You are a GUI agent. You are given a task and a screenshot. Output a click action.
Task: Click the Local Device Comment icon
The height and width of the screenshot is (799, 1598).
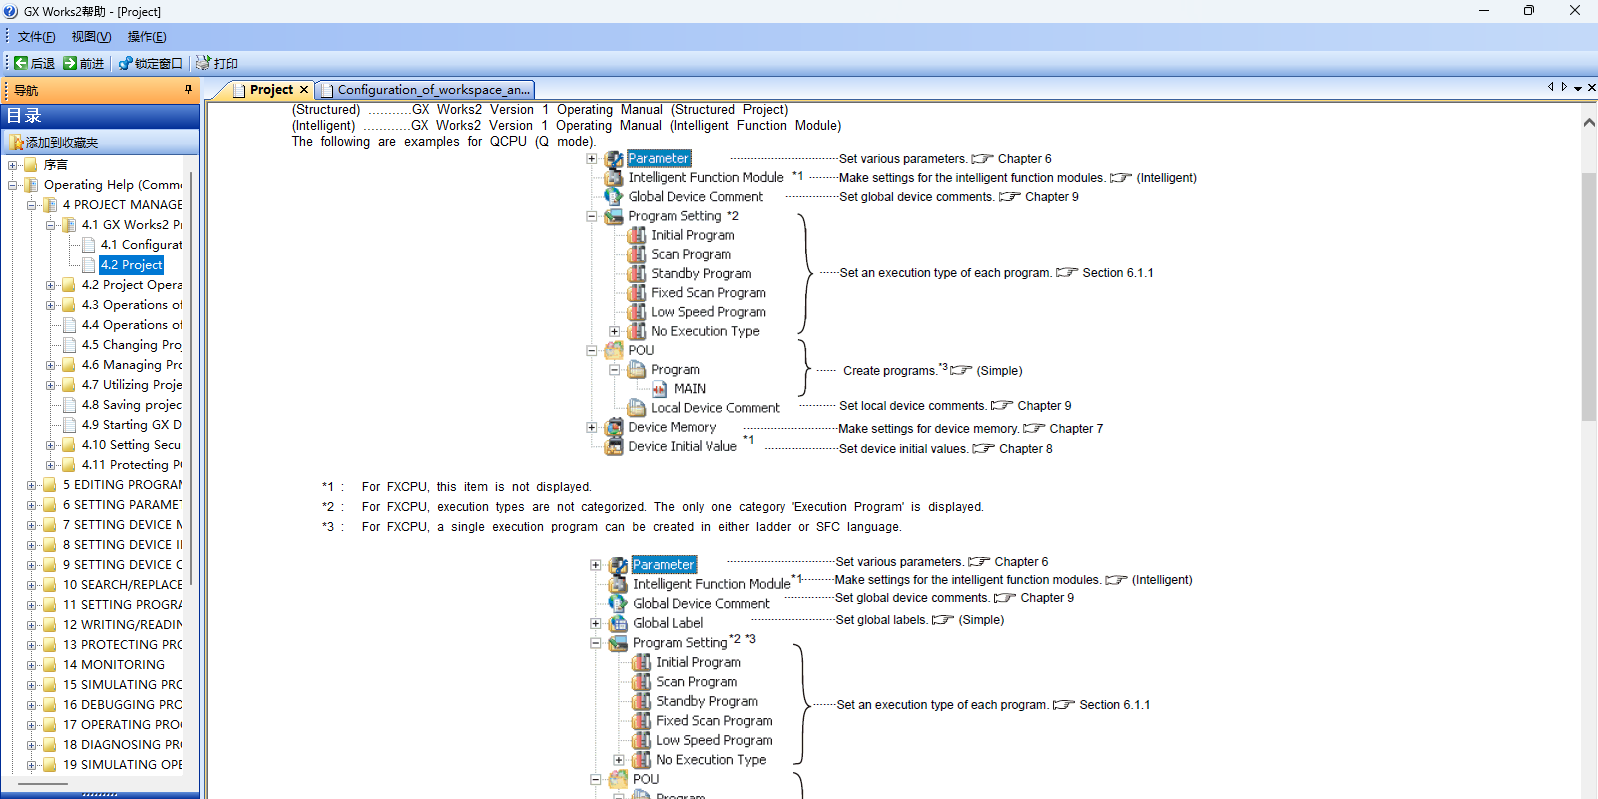636,408
